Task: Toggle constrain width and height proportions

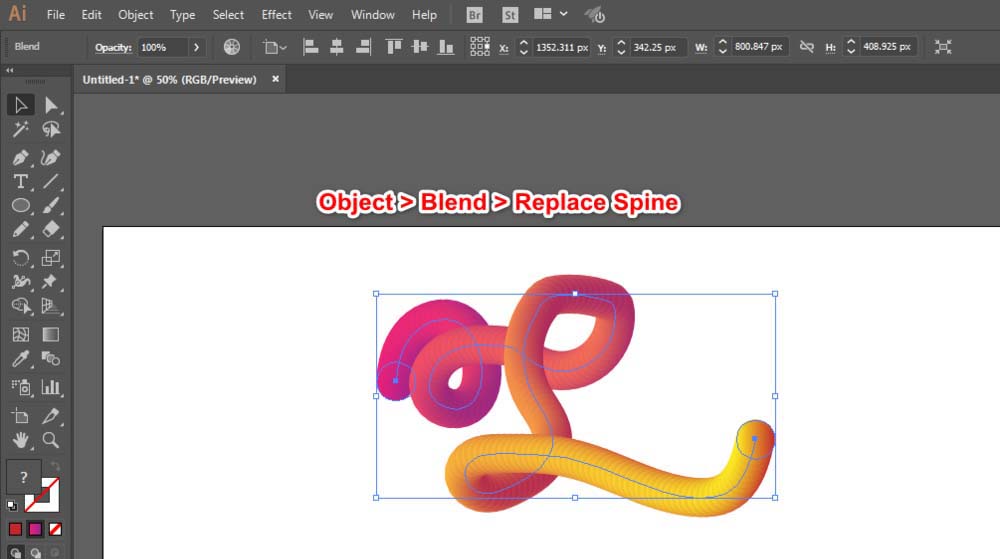Action: click(807, 47)
